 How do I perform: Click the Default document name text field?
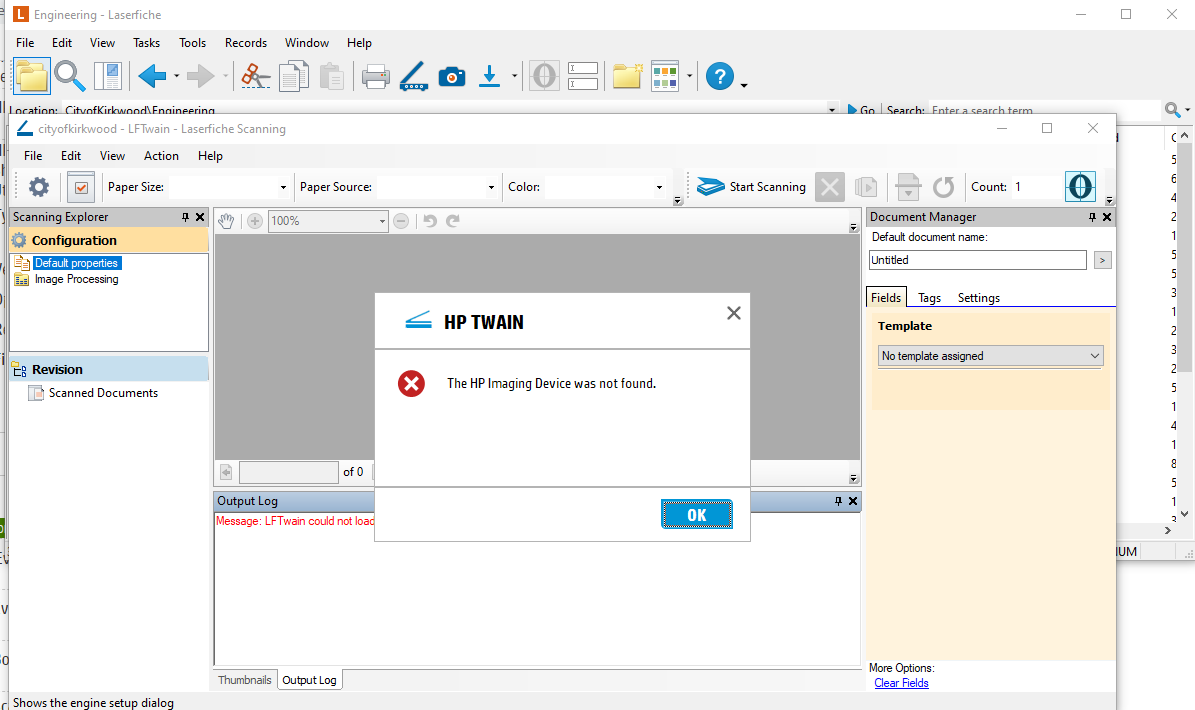977,260
